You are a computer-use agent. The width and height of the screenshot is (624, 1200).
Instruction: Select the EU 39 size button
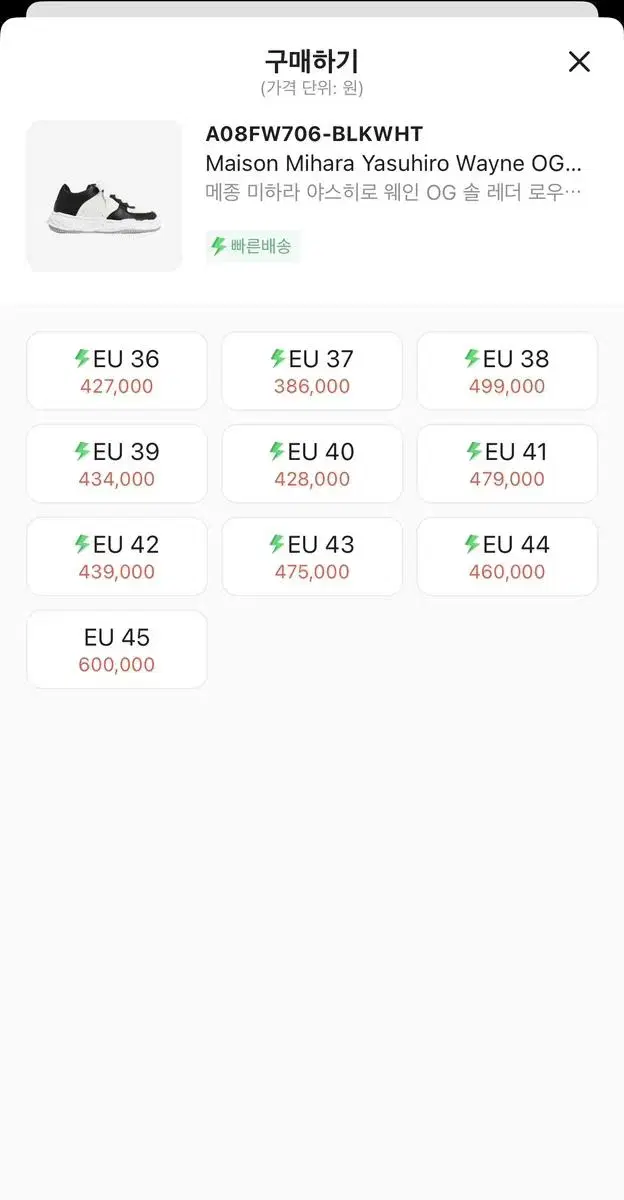[x=116, y=464]
